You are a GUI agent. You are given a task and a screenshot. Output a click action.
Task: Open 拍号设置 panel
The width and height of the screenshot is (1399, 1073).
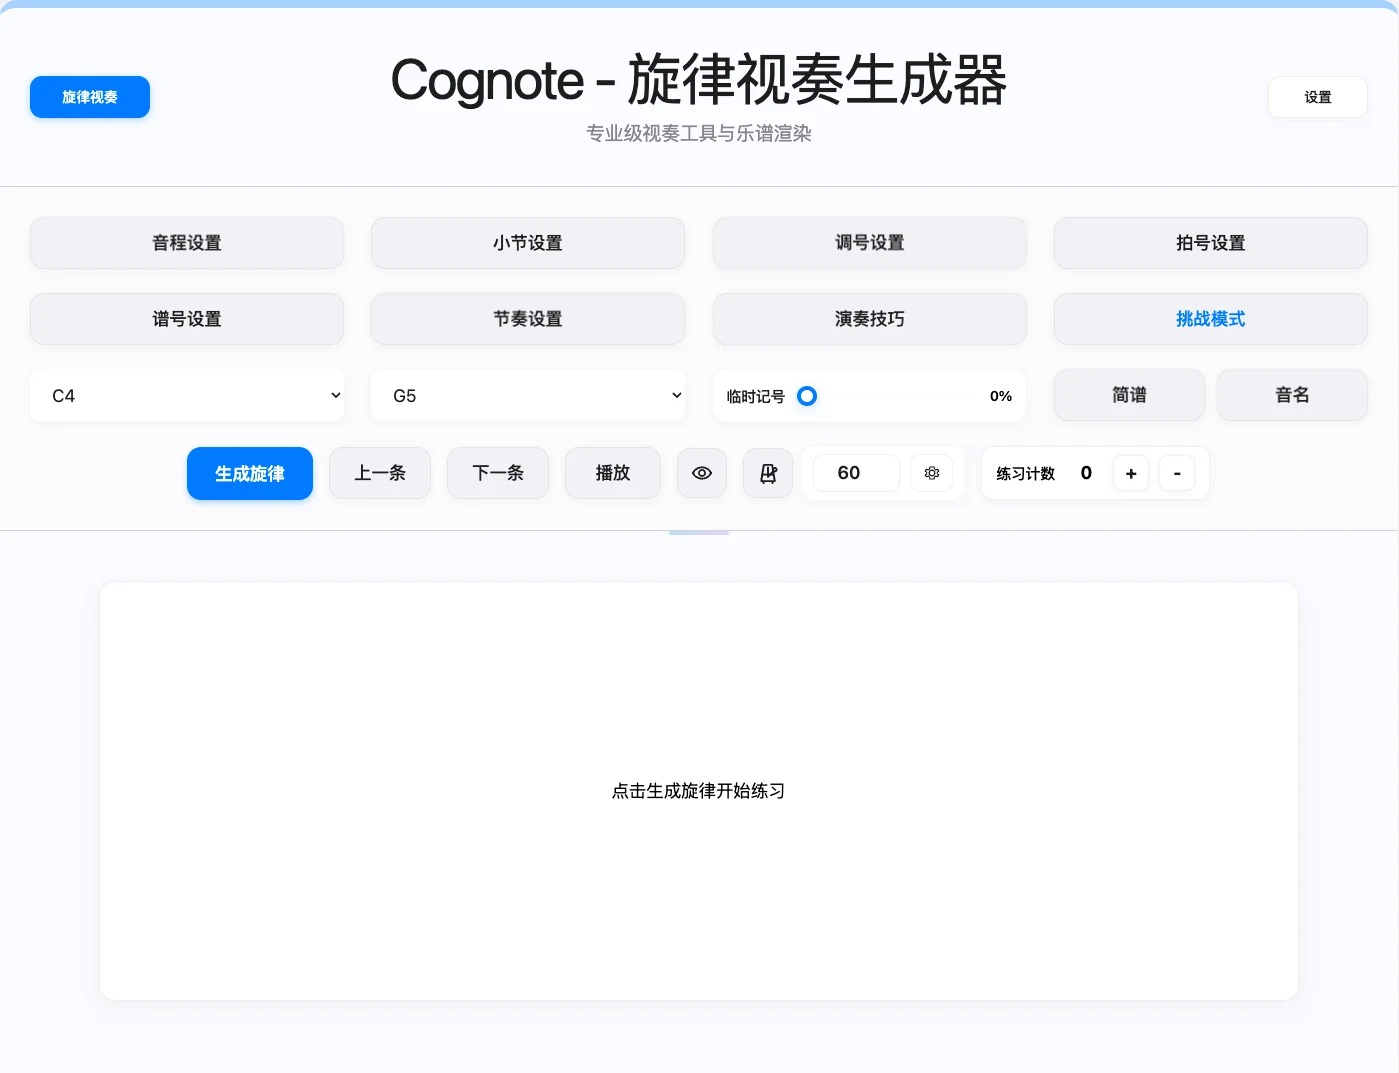[x=1211, y=243]
